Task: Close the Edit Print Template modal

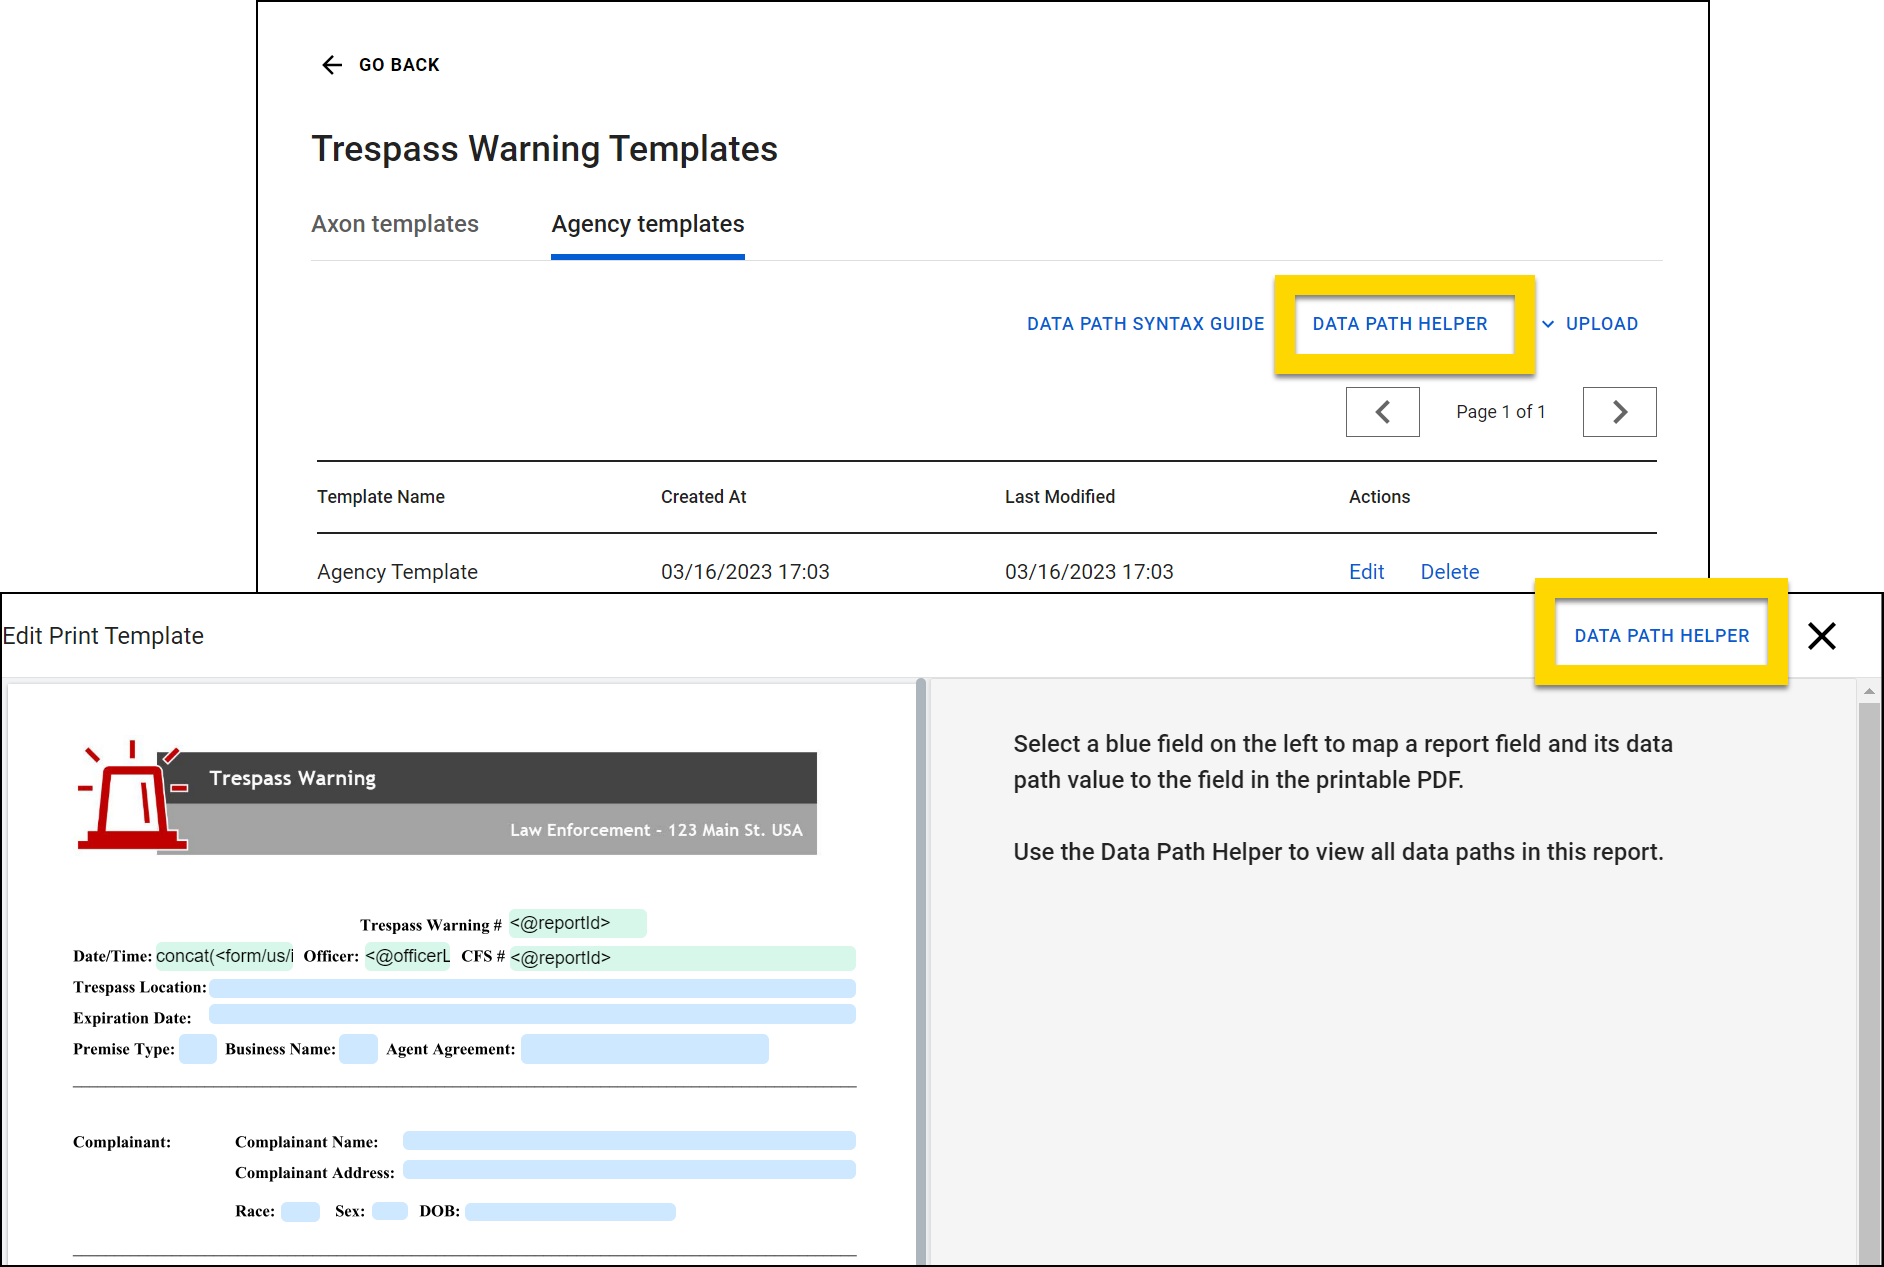Action: click(1822, 636)
